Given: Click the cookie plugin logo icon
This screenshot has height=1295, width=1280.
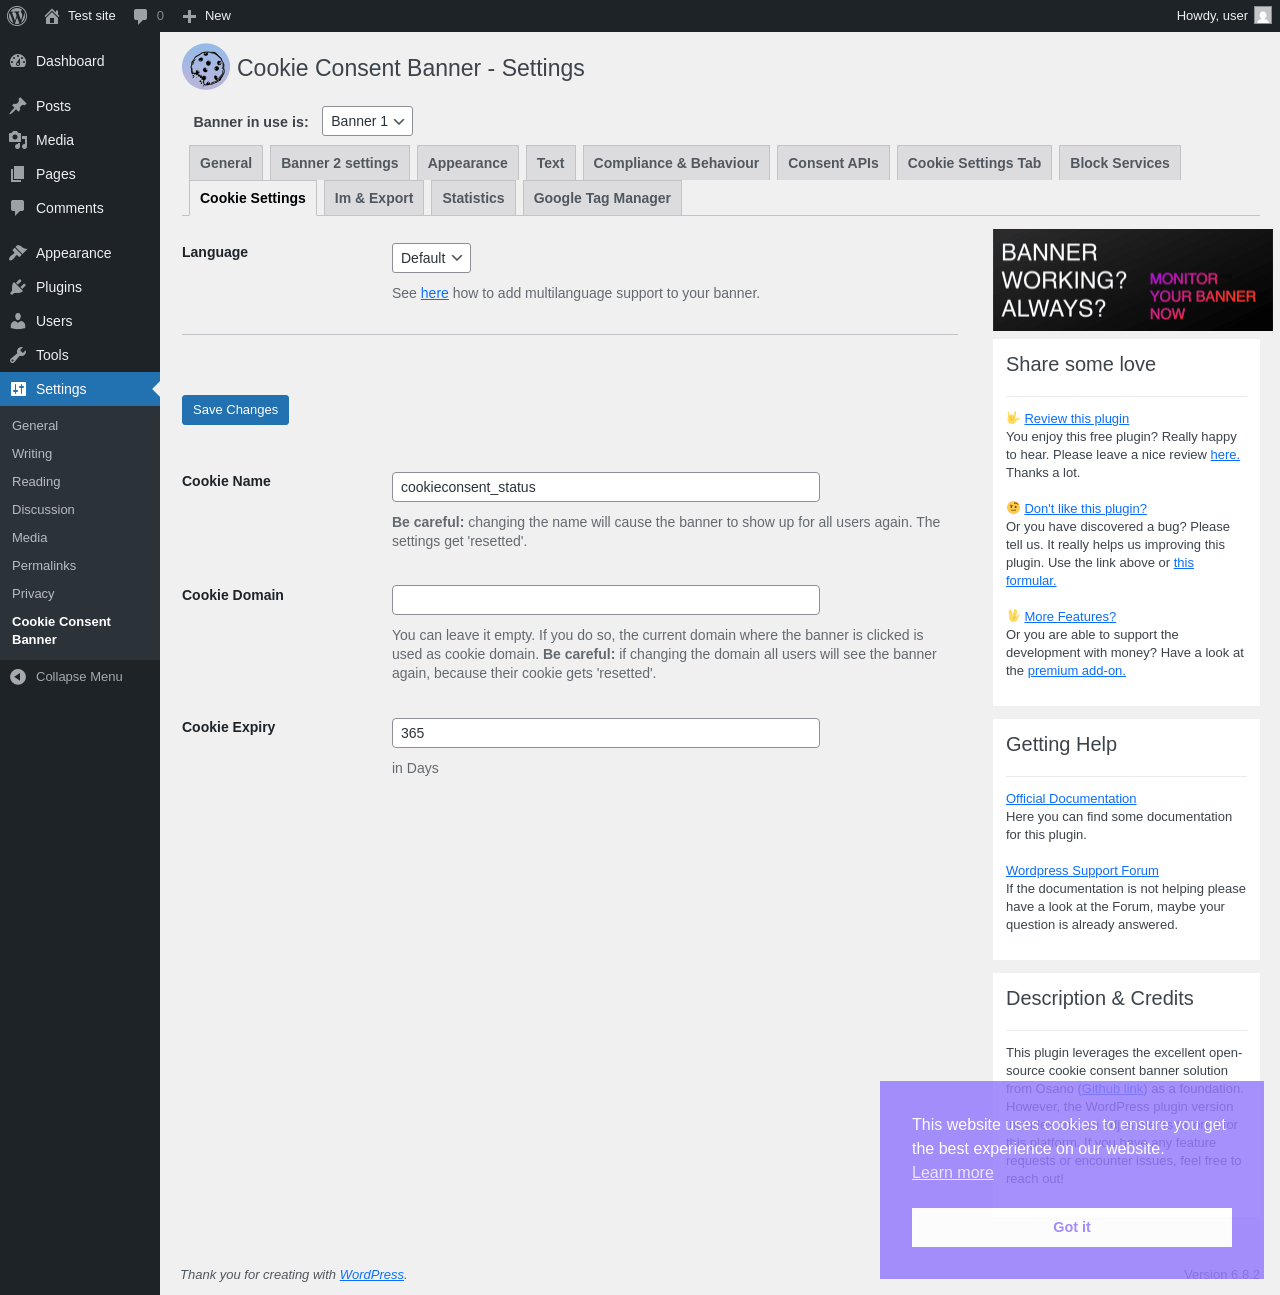Looking at the screenshot, I should pyautogui.click(x=206, y=67).
